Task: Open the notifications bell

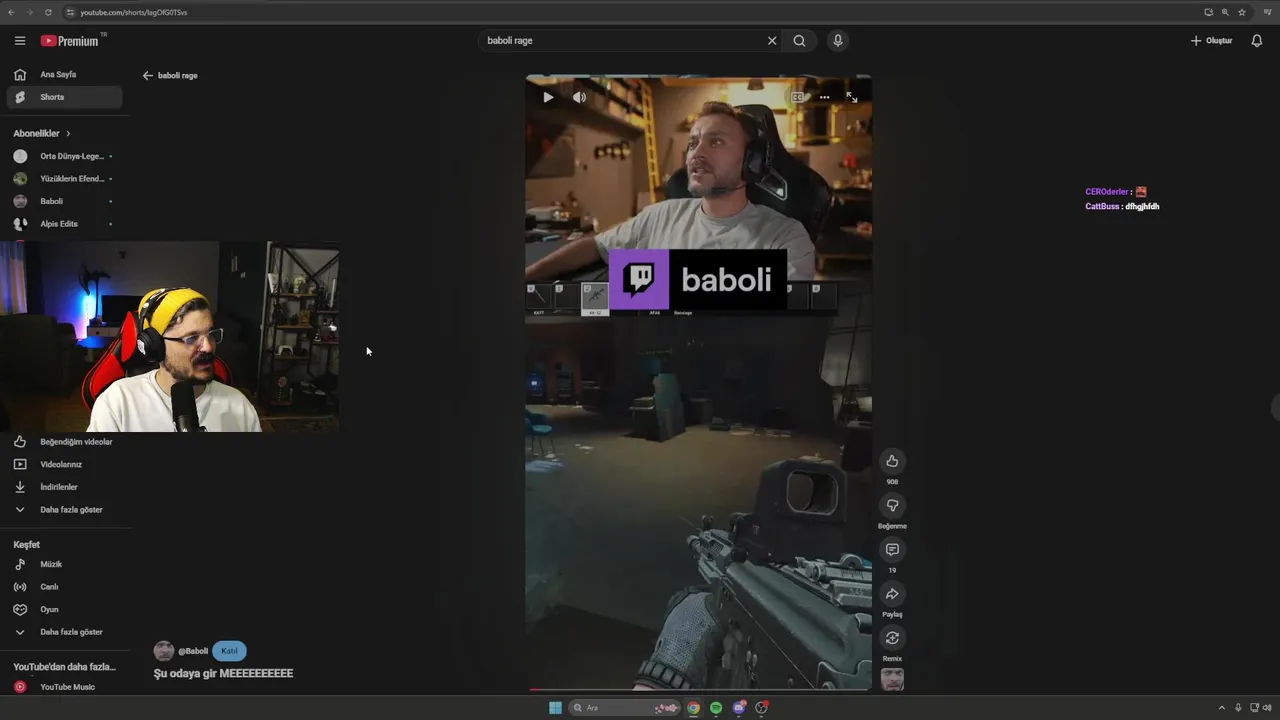Action: click(1257, 41)
